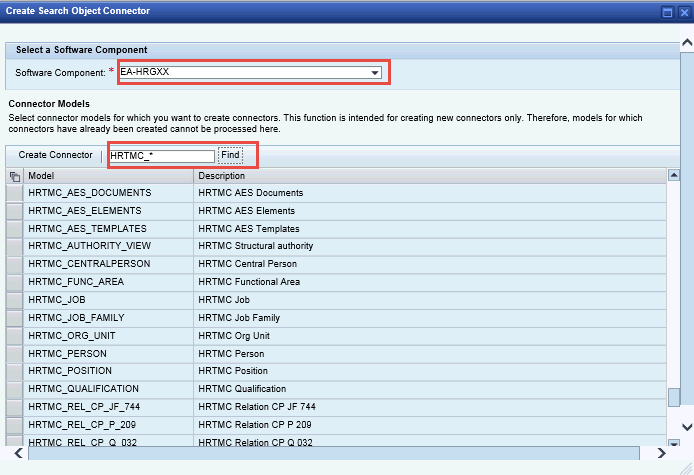Click row selector for HRTMC_PERSON
The image size is (694, 475).
pos(15,354)
